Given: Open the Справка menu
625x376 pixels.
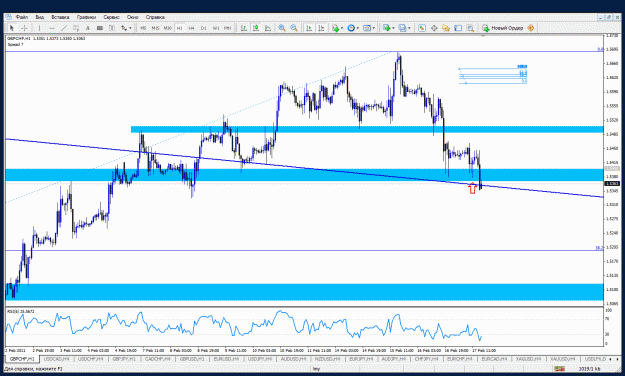Looking at the screenshot, I should [x=155, y=17].
